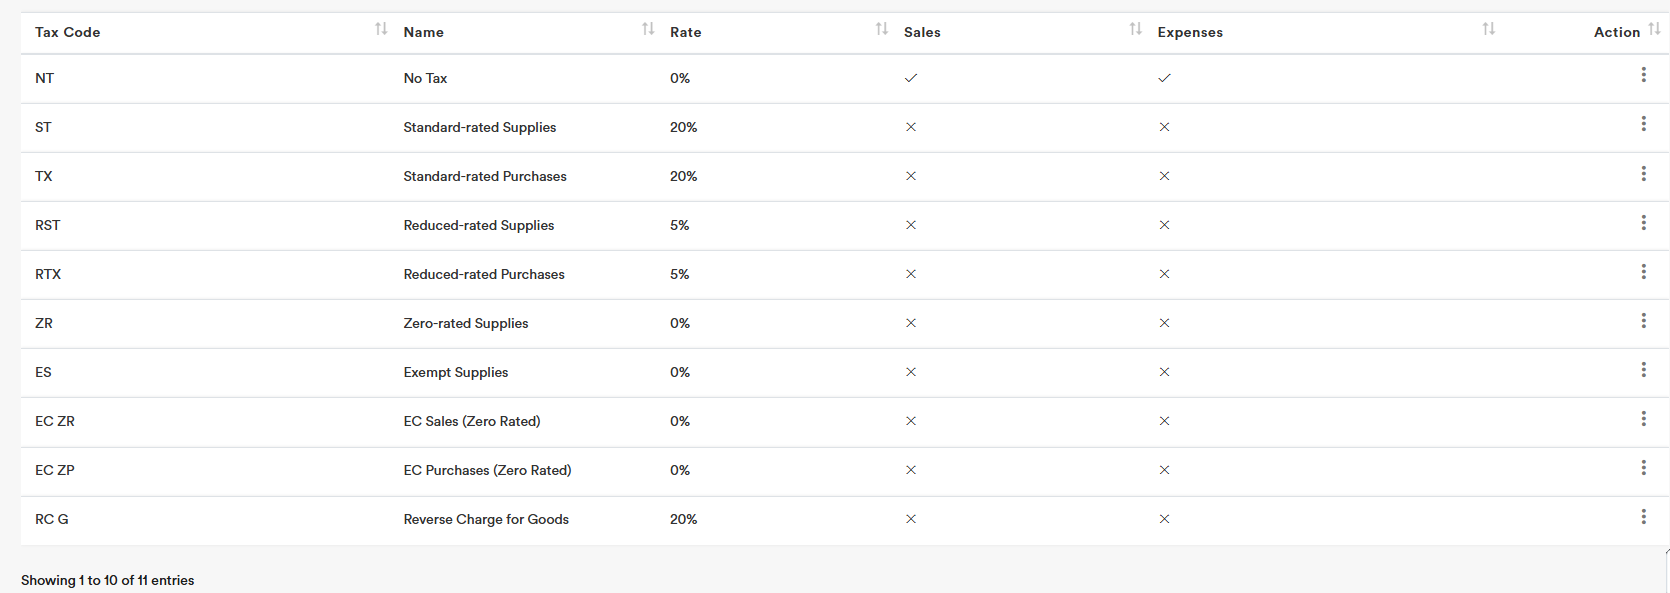Image resolution: width=1670 pixels, height=593 pixels.
Task: Click the Sales column header
Action: pyautogui.click(x=922, y=32)
